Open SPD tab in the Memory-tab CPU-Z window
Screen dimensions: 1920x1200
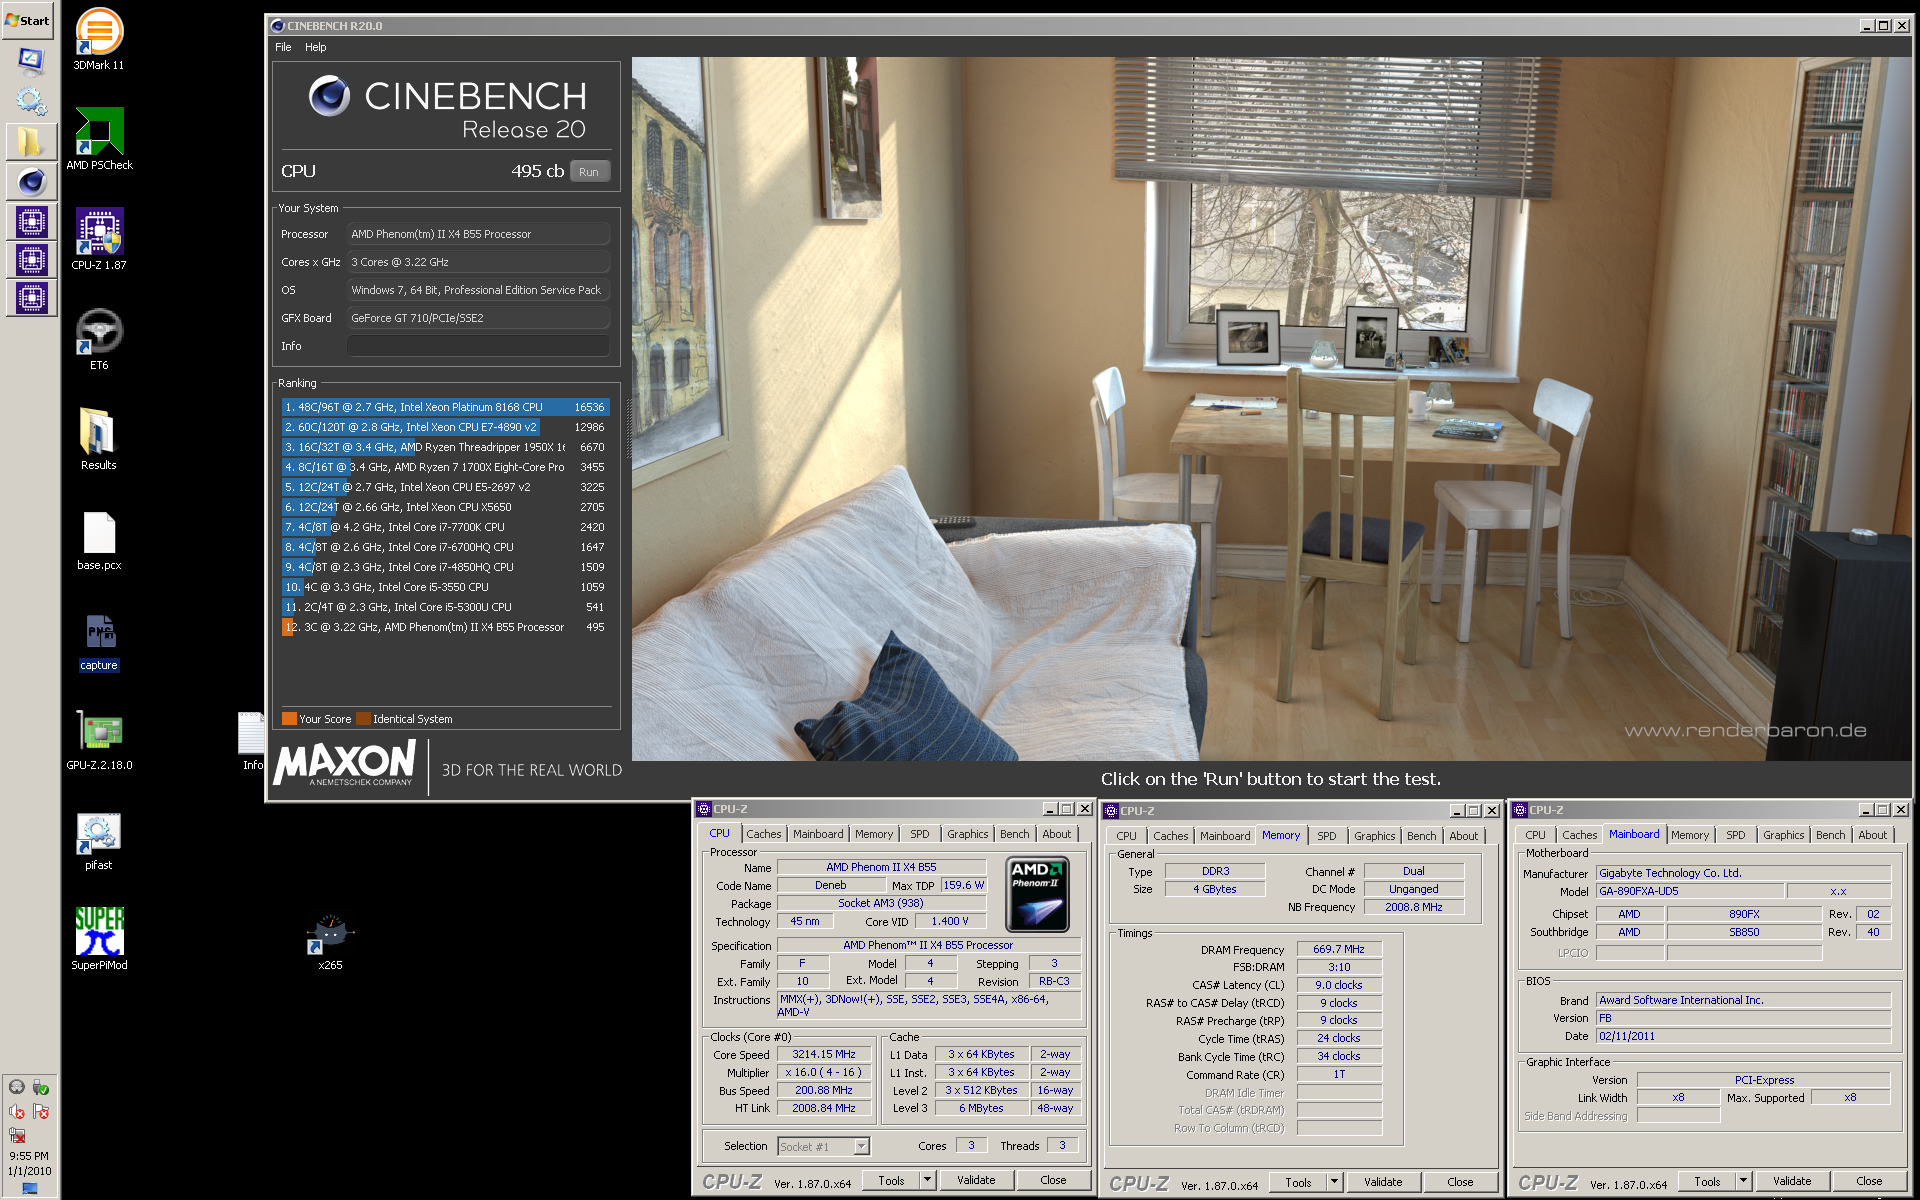pyautogui.click(x=1326, y=836)
